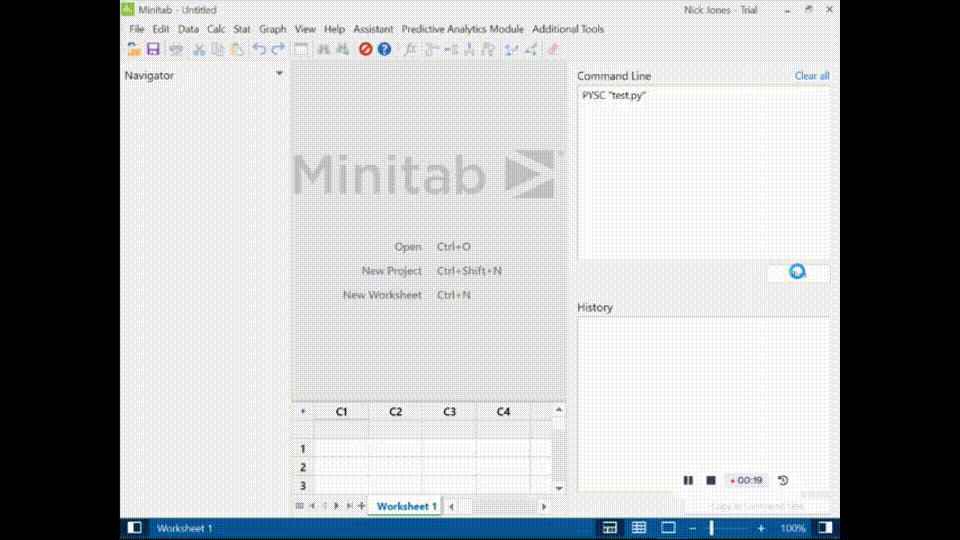This screenshot has width=960, height=540.
Task: Open the Assistant menu
Action: click(x=373, y=29)
